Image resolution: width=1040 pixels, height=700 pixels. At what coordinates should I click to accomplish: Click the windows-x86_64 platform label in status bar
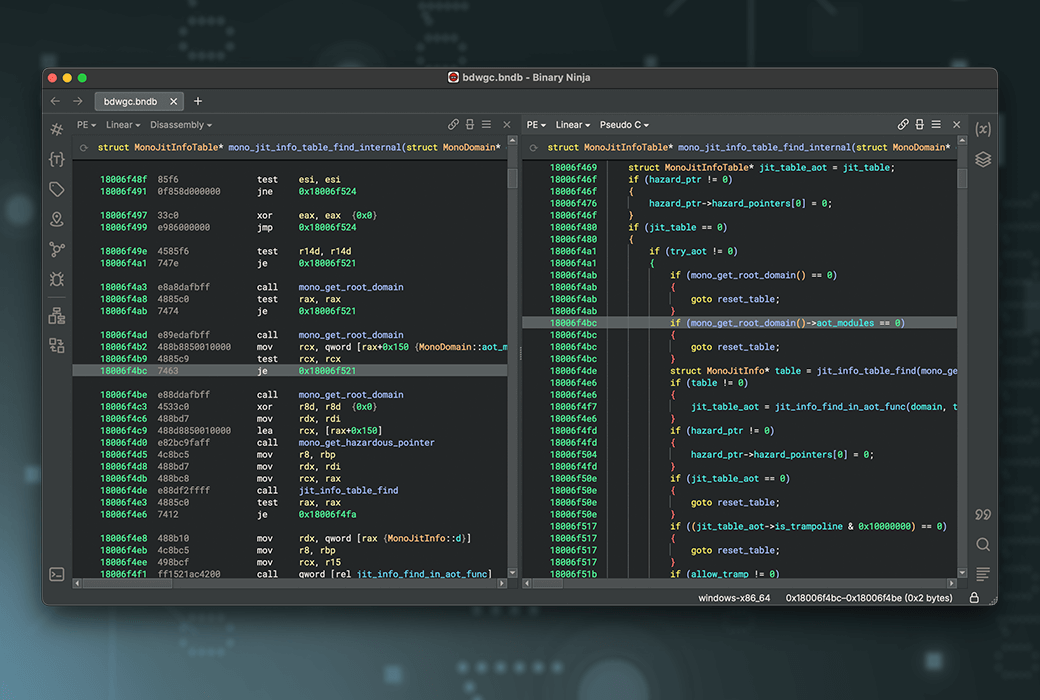[734, 598]
